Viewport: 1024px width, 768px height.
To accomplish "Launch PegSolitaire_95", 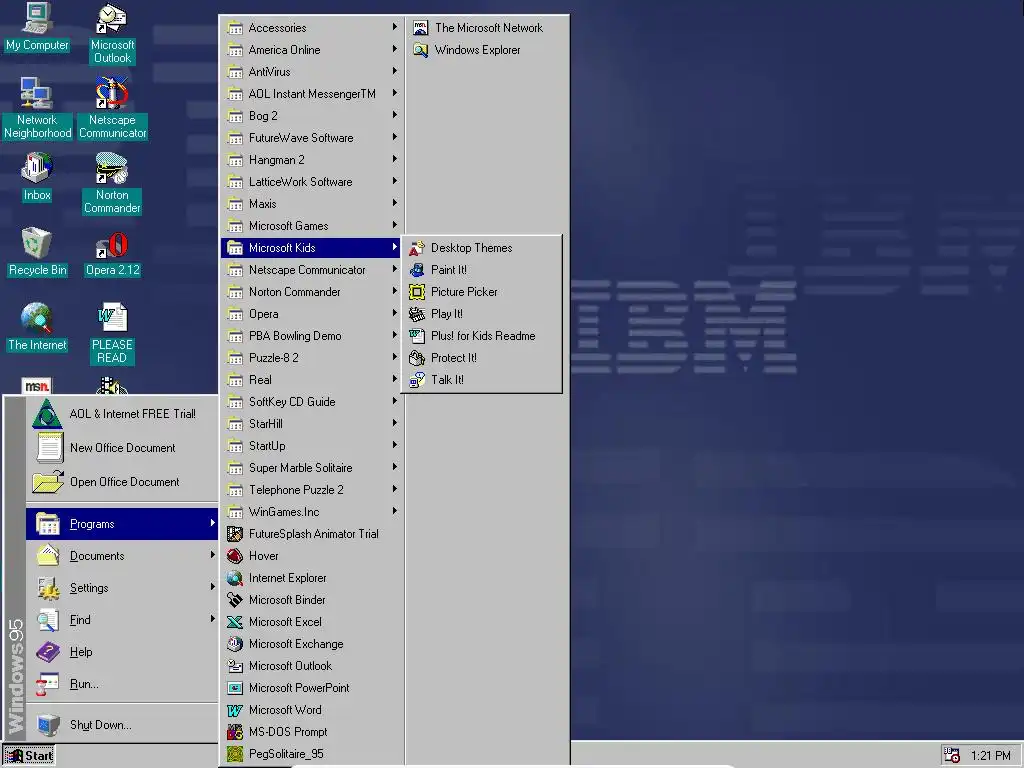I will 312,754.
